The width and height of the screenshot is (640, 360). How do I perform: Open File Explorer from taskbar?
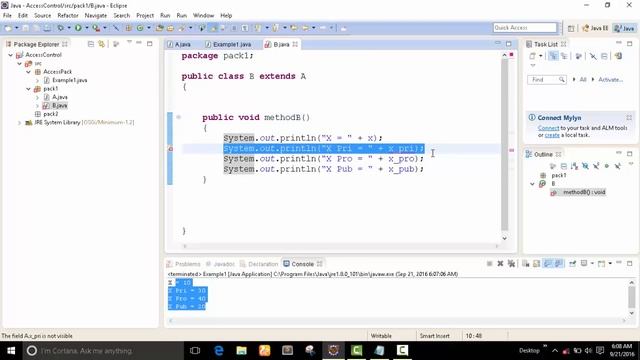tap(242, 350)
